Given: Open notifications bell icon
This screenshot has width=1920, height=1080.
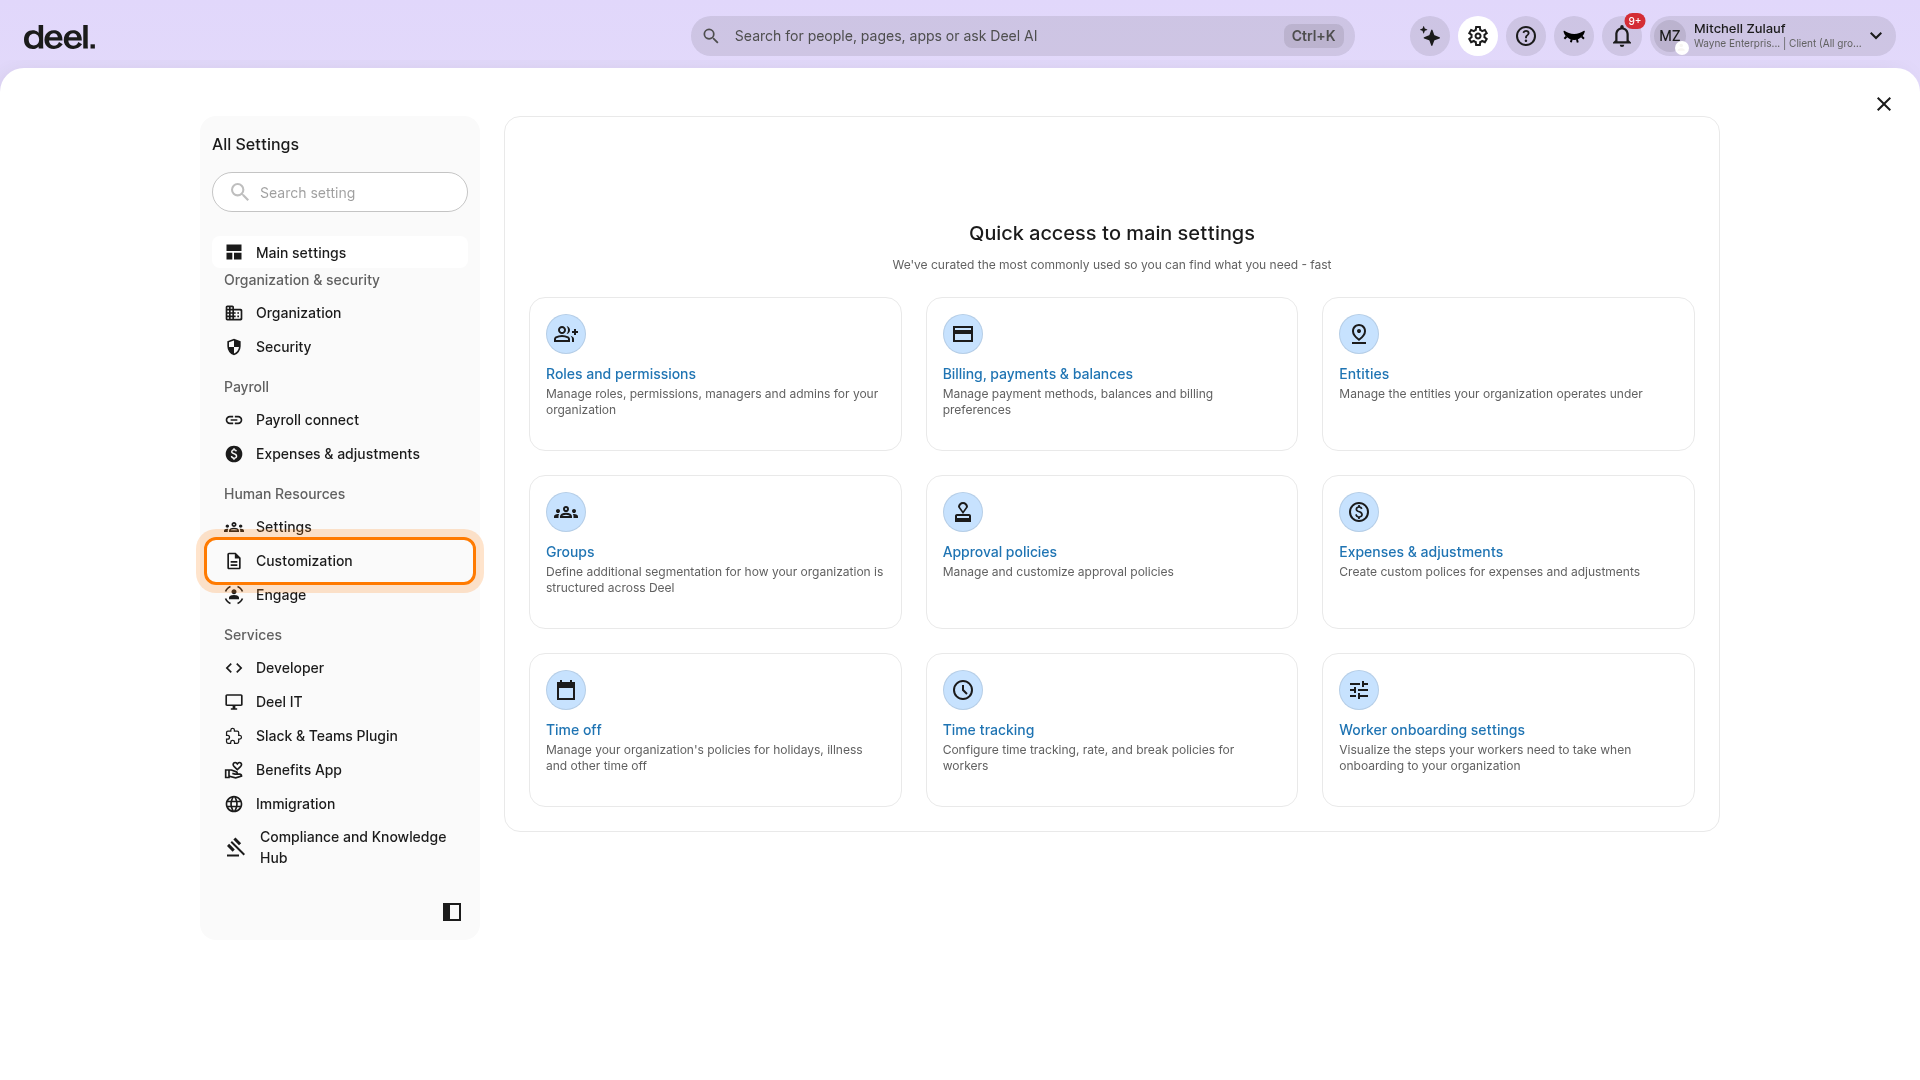Looking at the screenshot, I should click(x=1622, y=36).
